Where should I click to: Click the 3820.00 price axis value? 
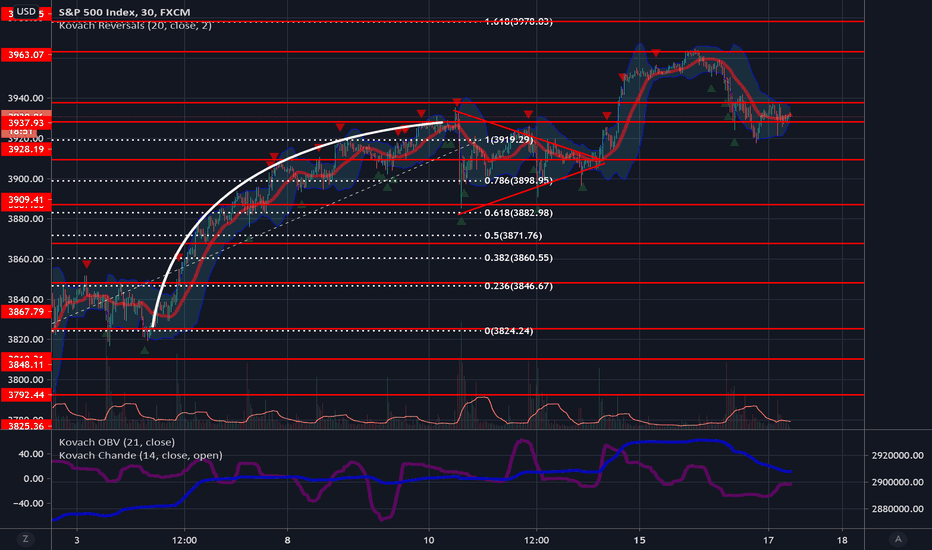26,340
